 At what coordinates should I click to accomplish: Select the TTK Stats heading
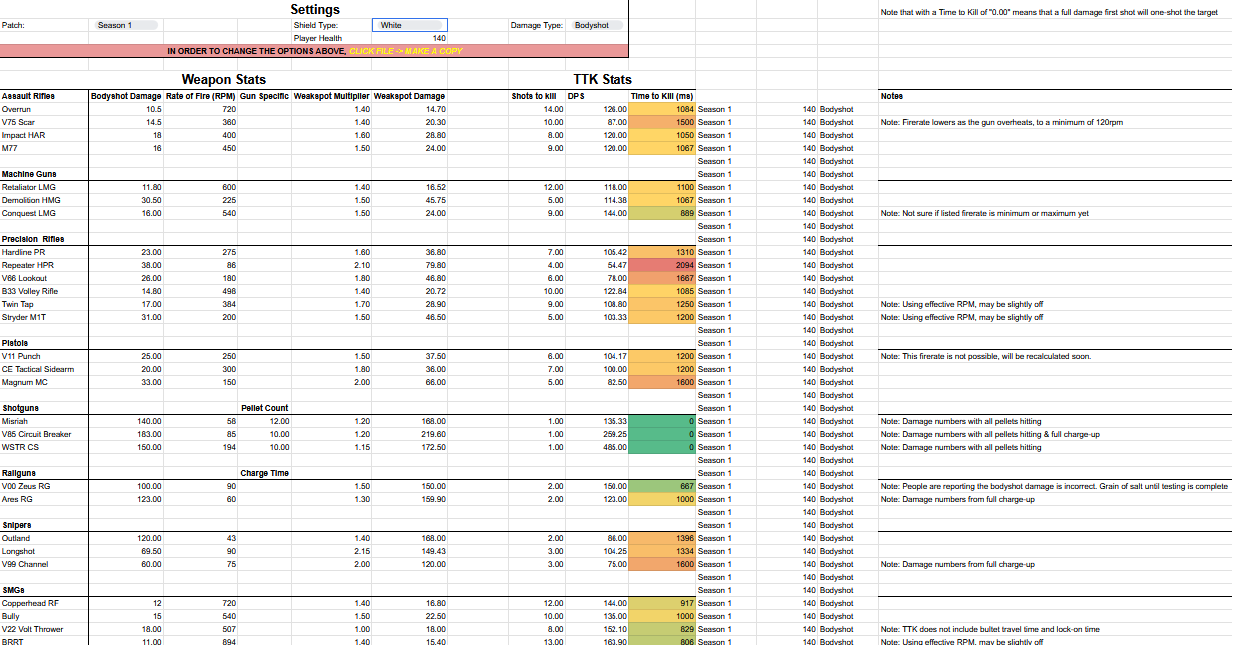[x=602, y=79]
